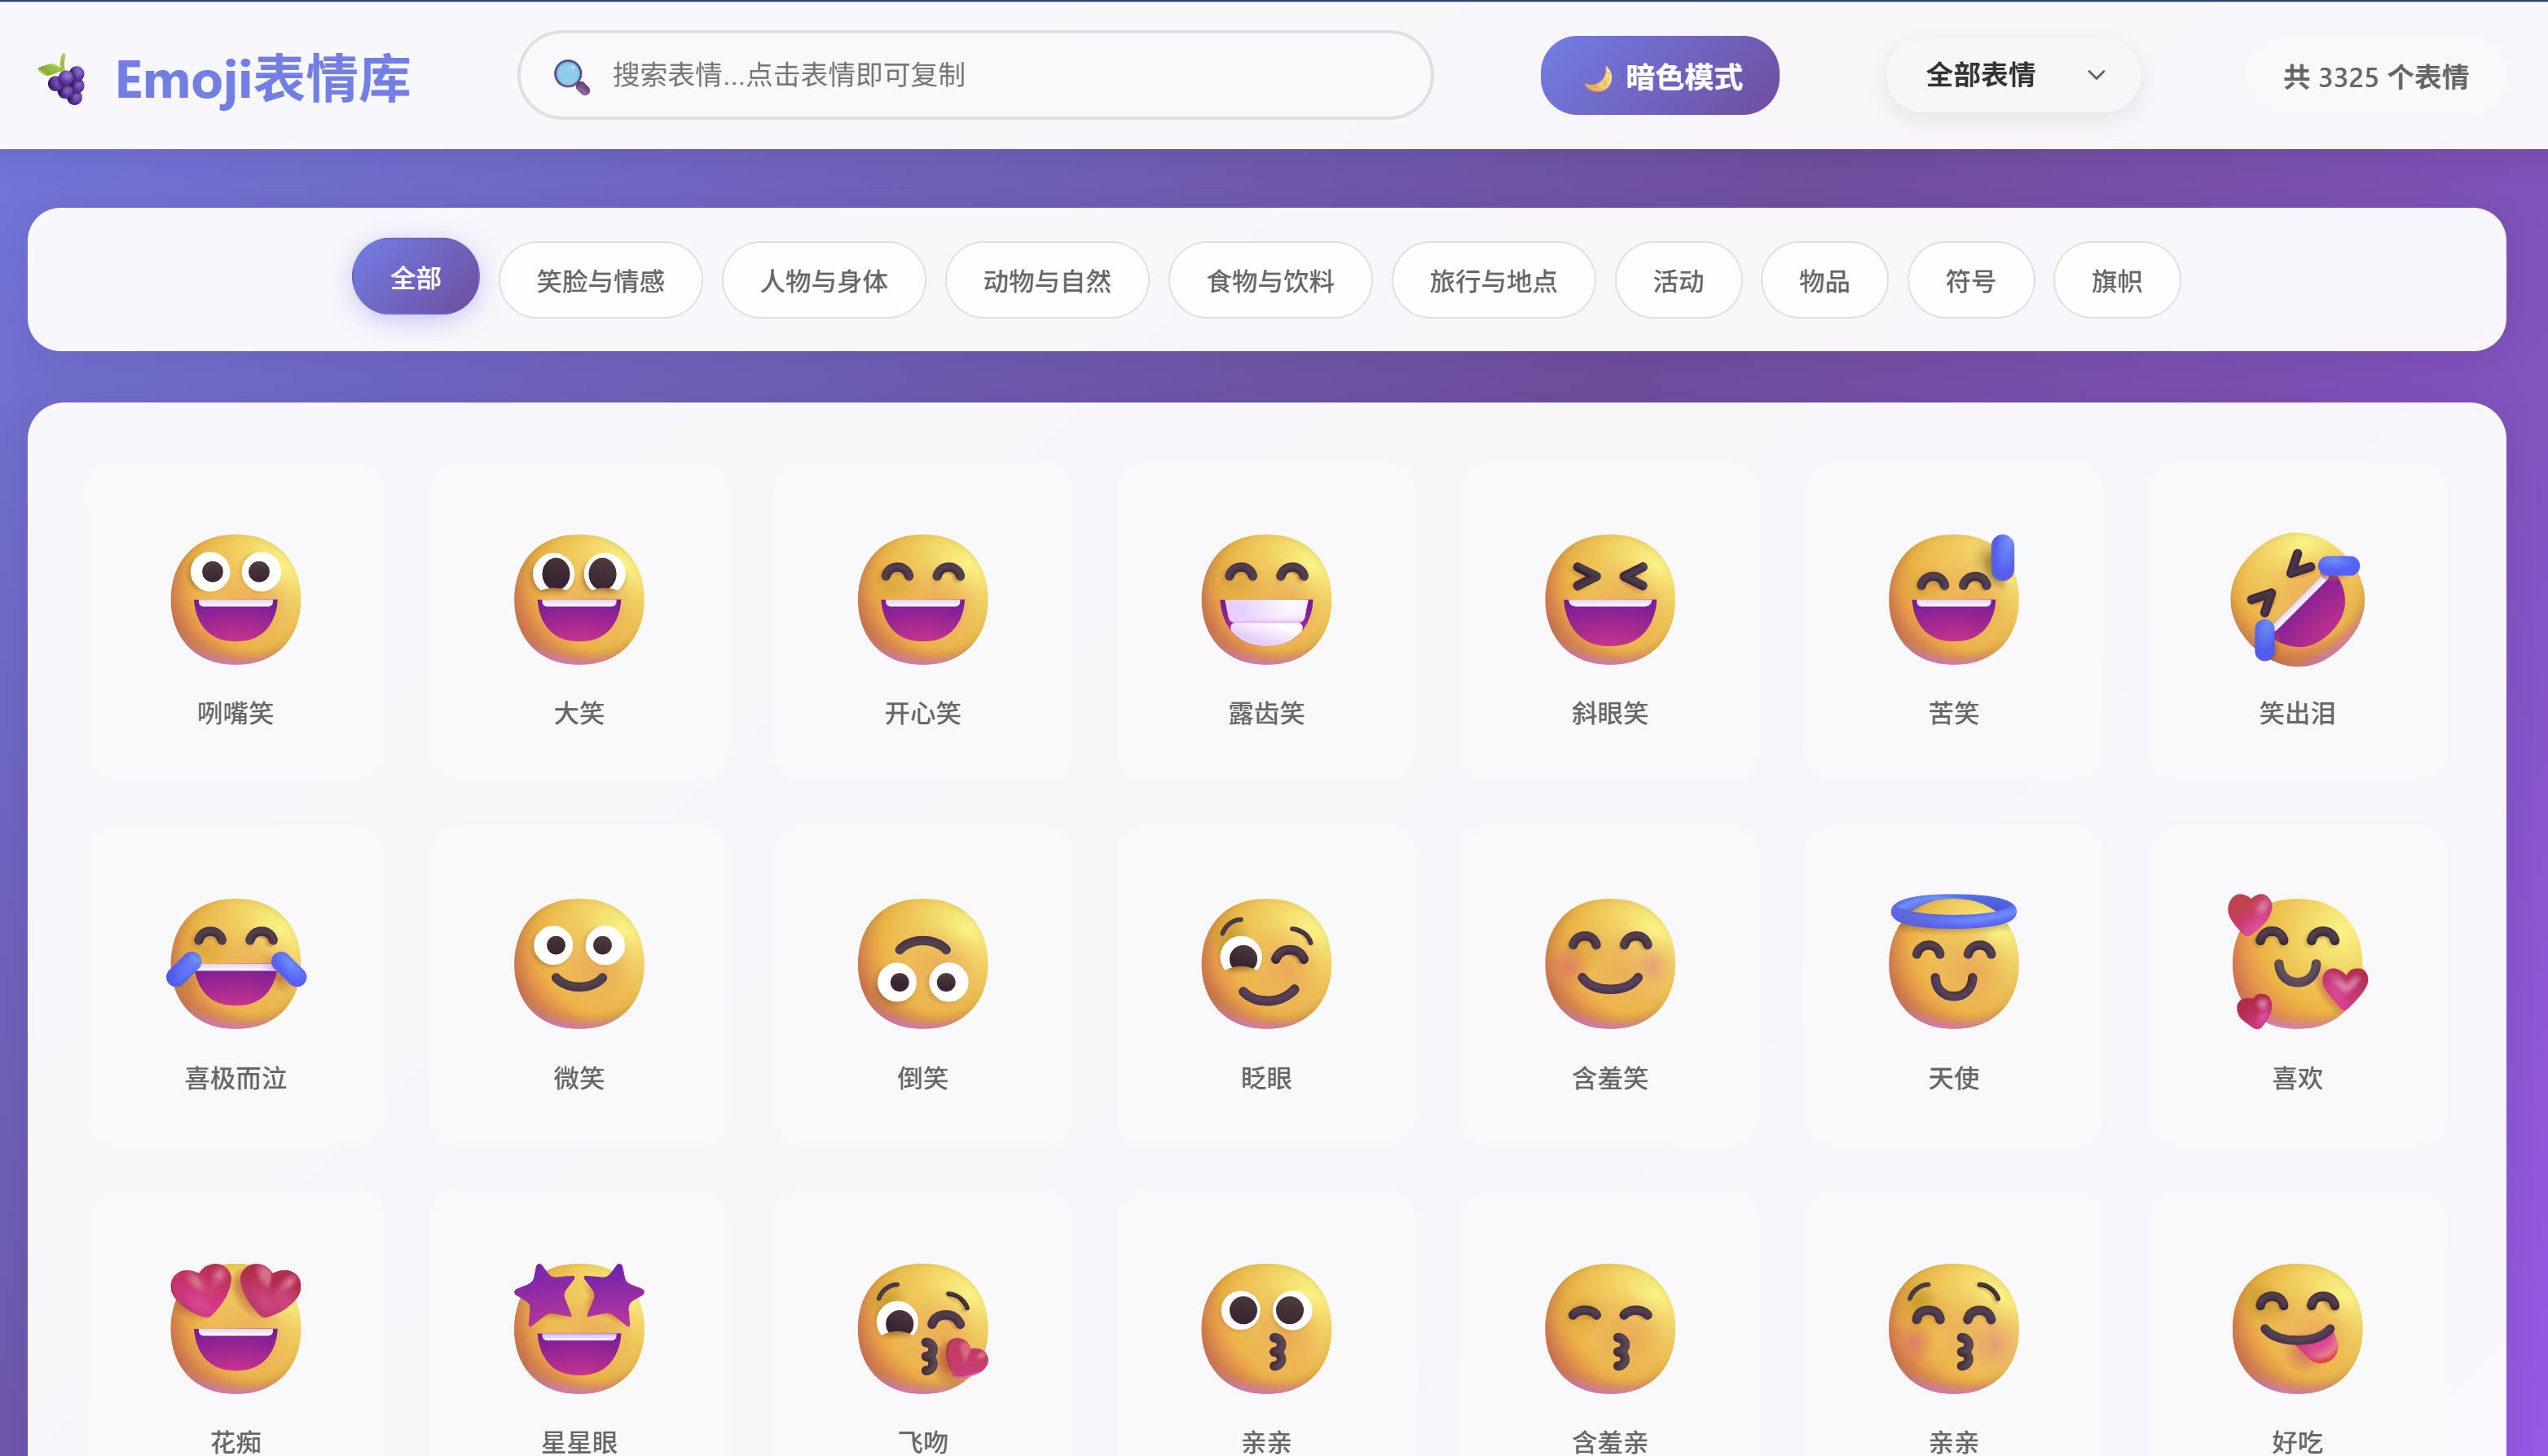
Task: Switch to 活动 category
Action: [1678, 280]
